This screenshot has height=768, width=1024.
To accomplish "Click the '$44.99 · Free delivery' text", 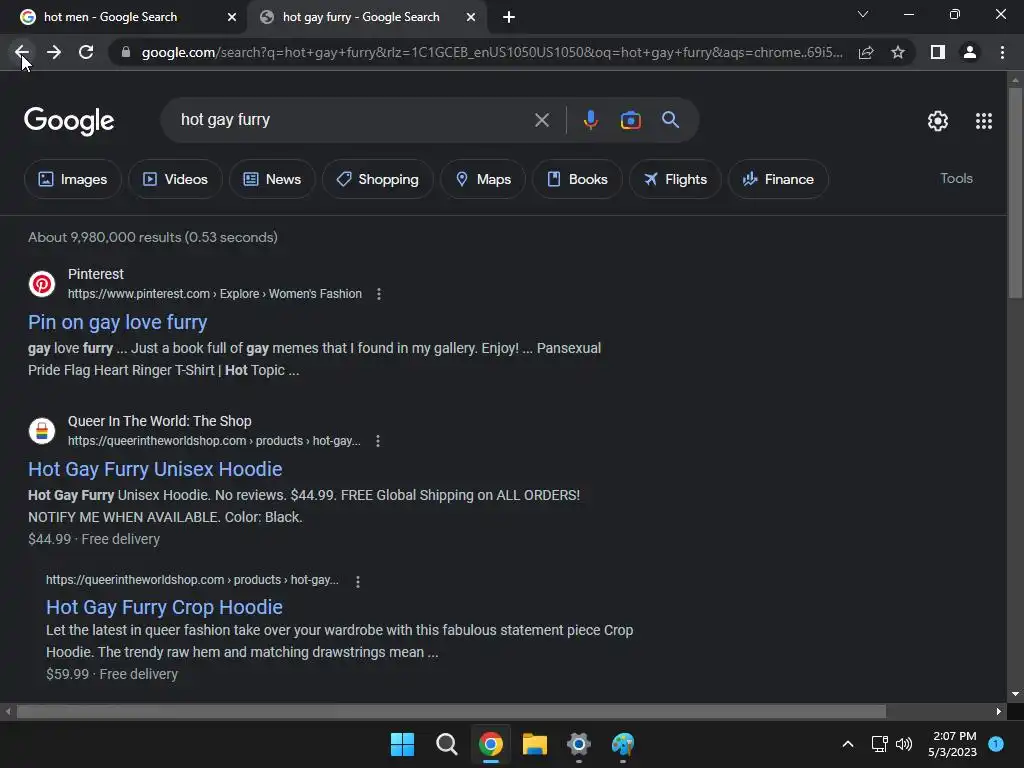I will coord(94,539).
